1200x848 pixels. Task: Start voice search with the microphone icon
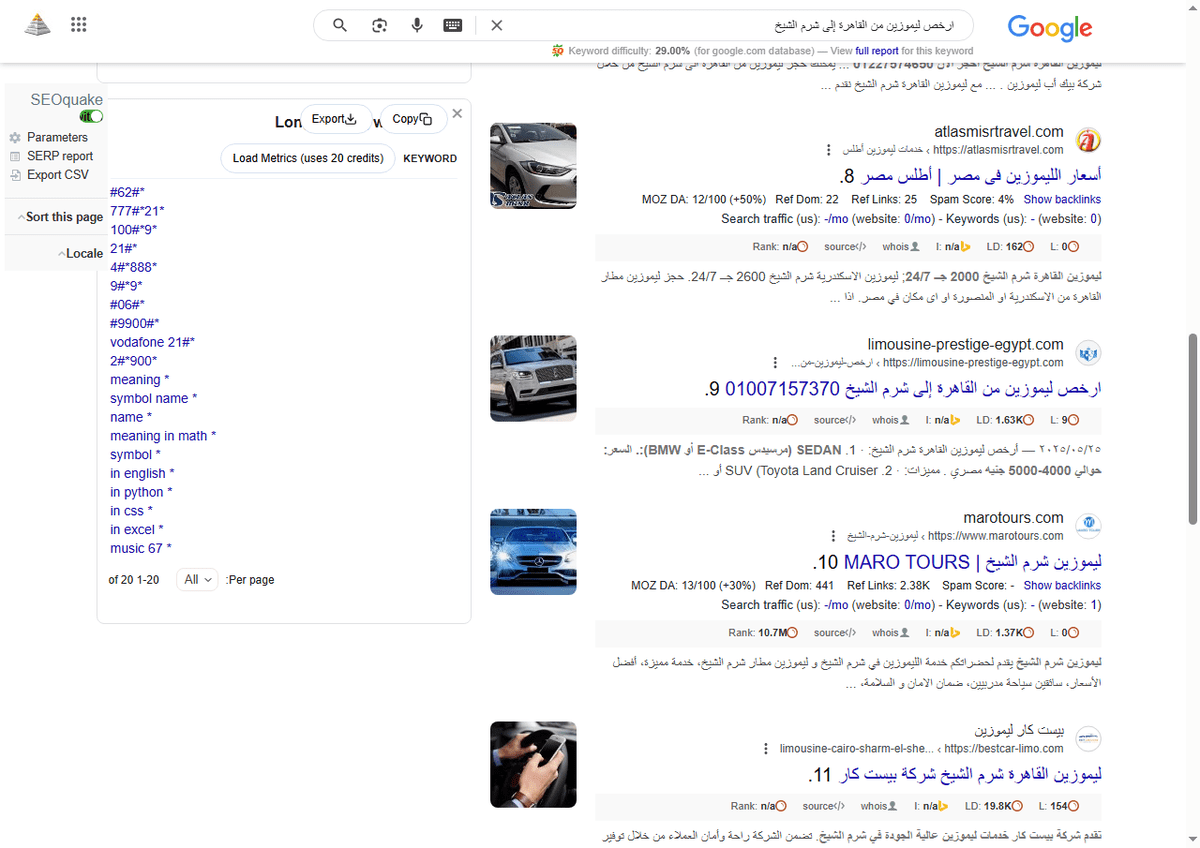click(x=416, y=25)
